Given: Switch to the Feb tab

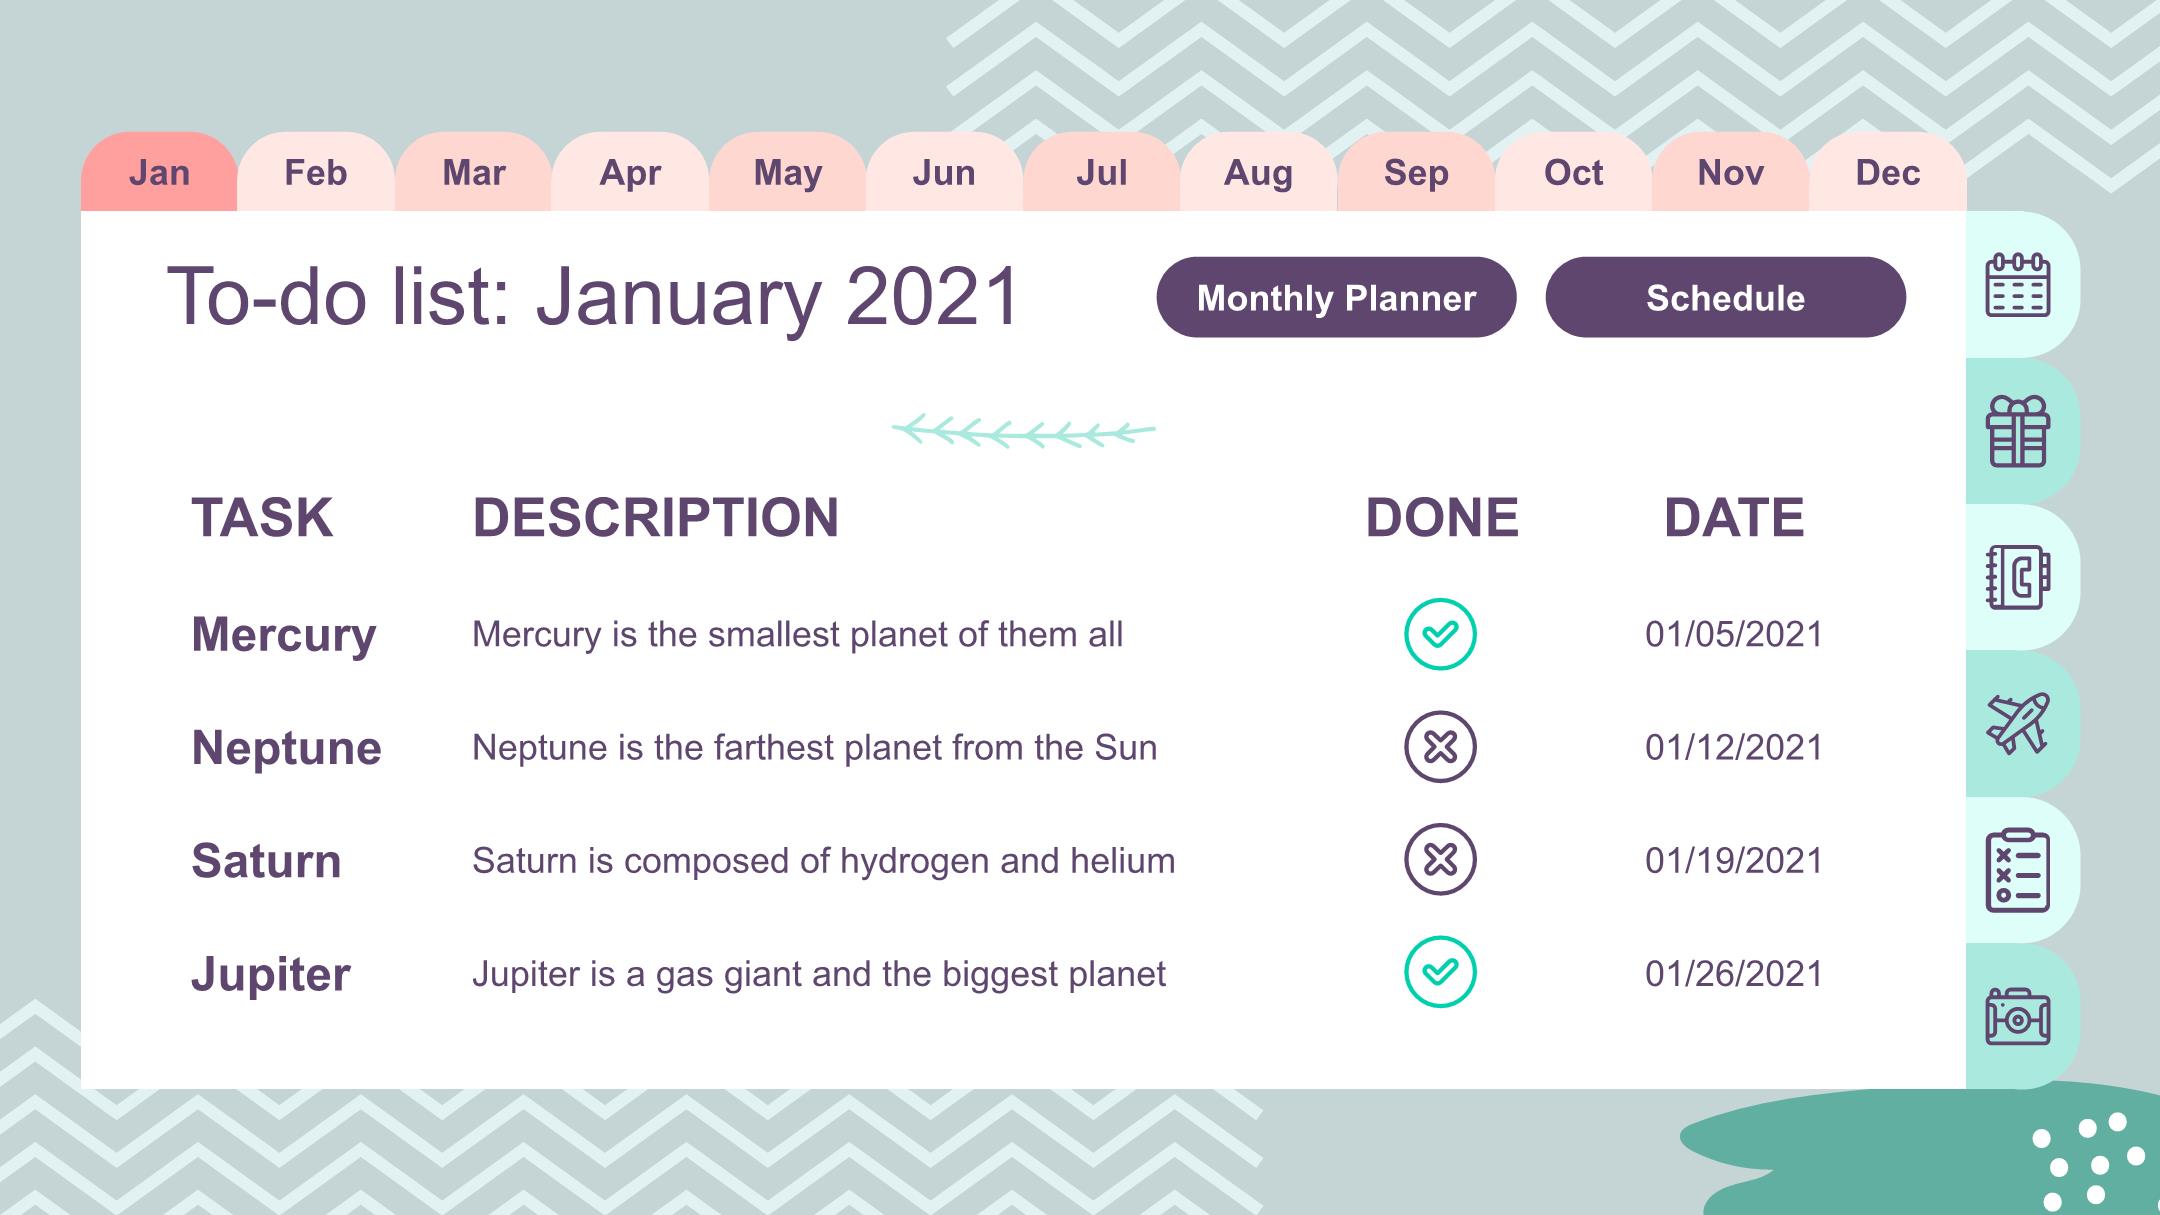Looking at the screenshot, I should 316,172.
